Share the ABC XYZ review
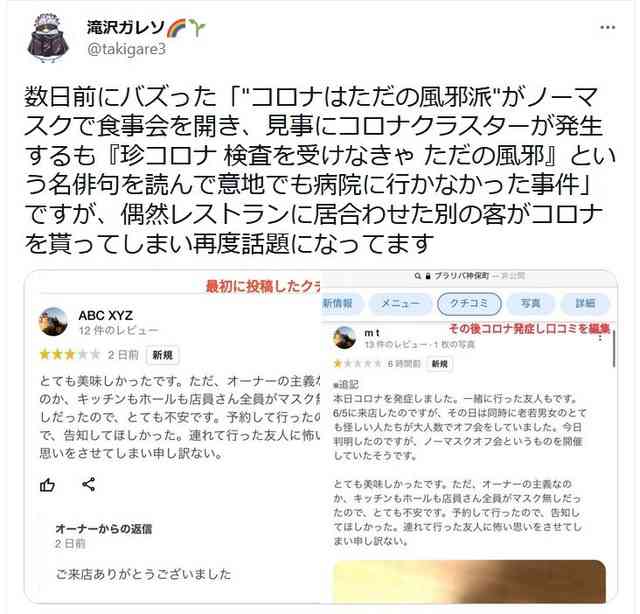This screenshot has width=640, height=614. click(x=89, y=484)
